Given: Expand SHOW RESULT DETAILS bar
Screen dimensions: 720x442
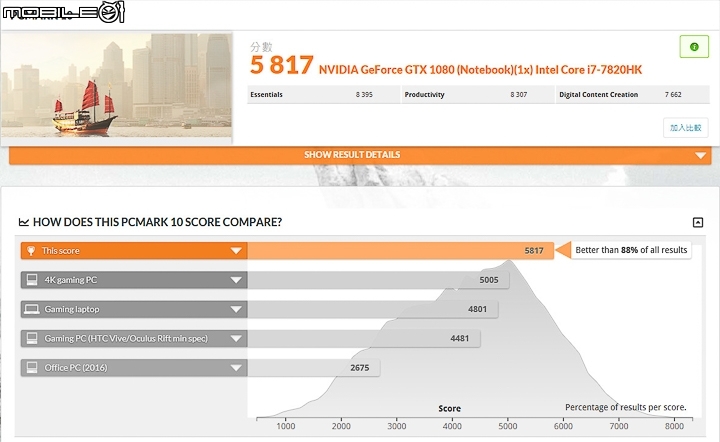Looking at the screenshot, I should 360,155.
